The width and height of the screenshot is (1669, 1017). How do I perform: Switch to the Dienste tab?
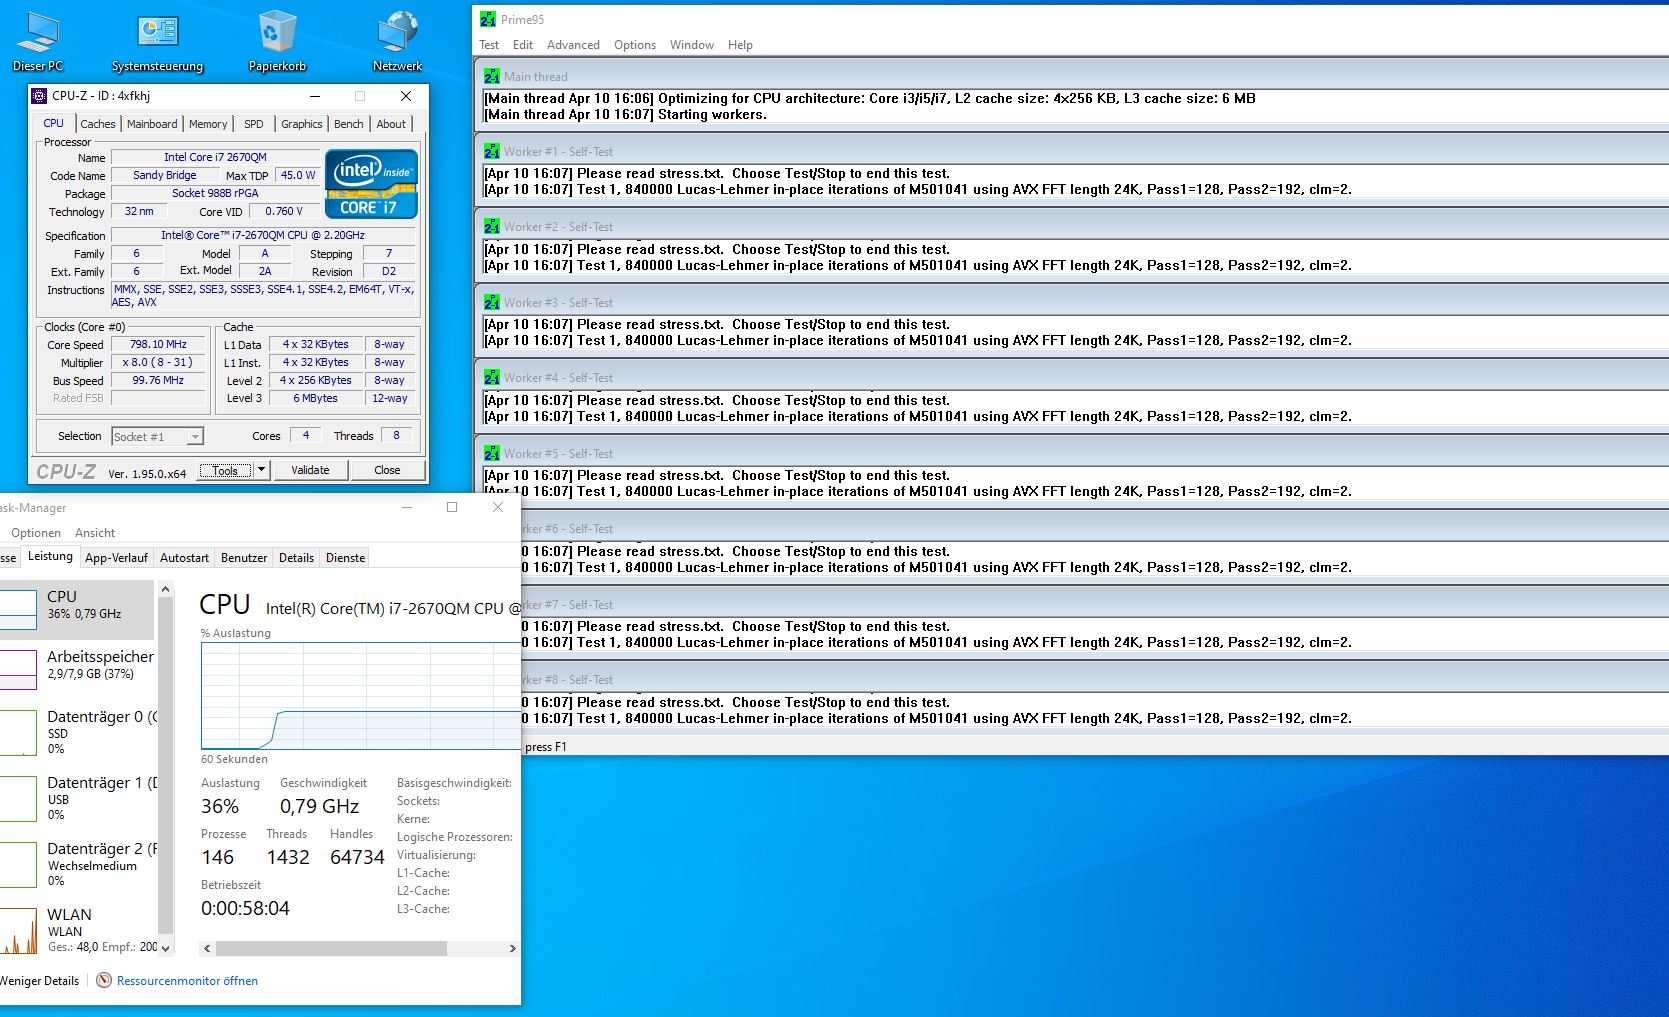coord(346,558)
